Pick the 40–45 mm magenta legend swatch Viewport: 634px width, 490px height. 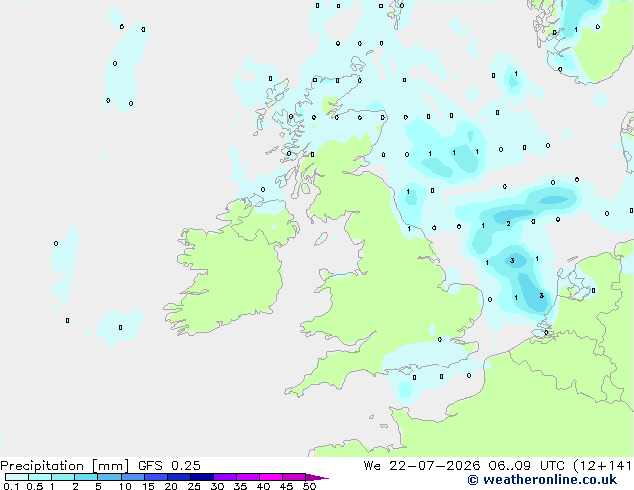271,477
